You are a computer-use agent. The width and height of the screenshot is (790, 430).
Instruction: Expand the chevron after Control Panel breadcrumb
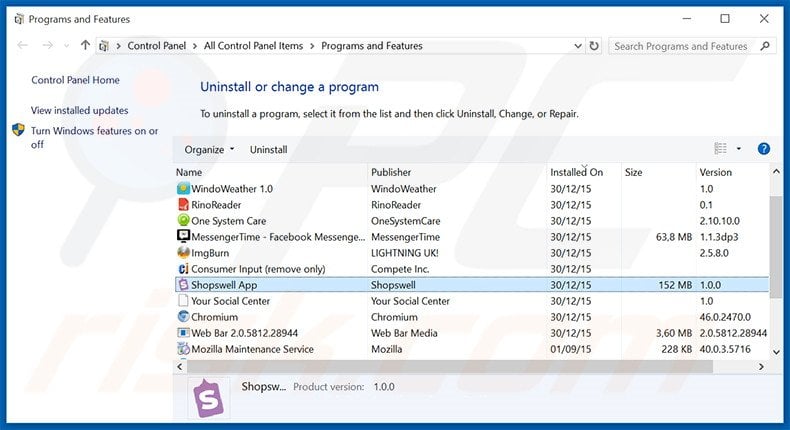195,46
